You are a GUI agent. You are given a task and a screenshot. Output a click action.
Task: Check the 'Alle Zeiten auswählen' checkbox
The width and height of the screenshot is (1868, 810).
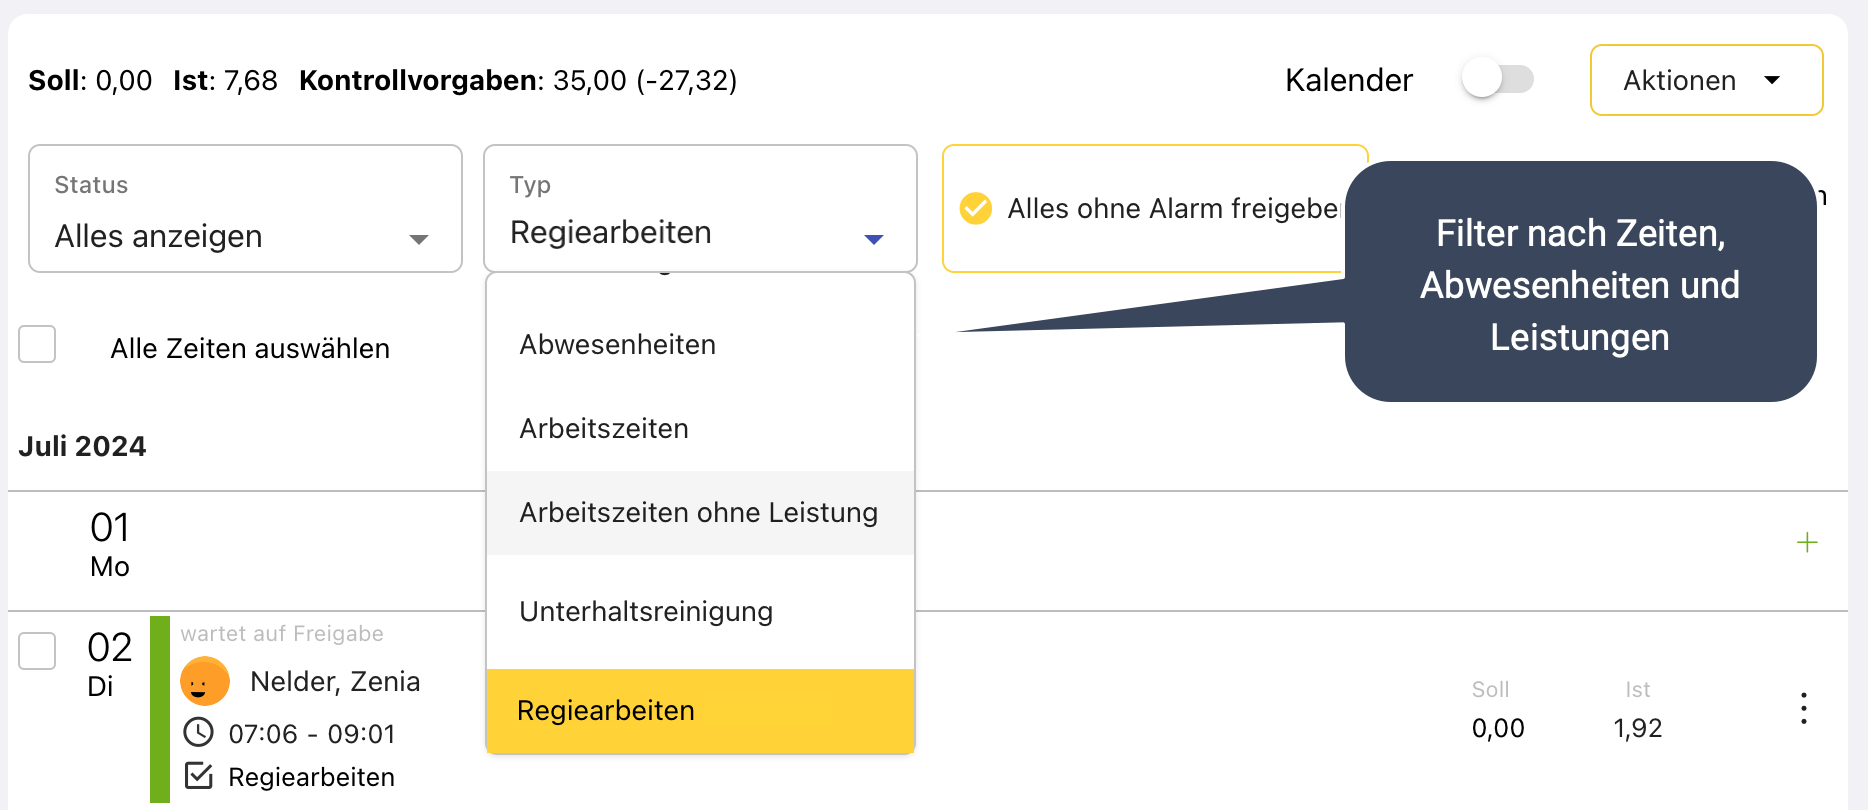pyautogui.click(x=38, y=345)
